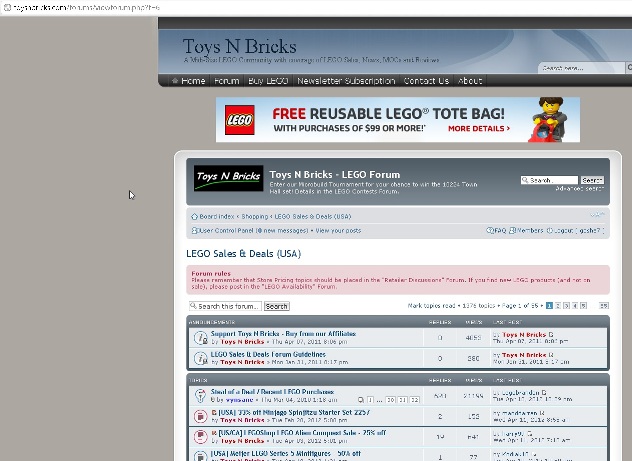632x461 pixels.
Task: Click the browser address bar URL
Action: pyautogui.click(x=87, y=7)
